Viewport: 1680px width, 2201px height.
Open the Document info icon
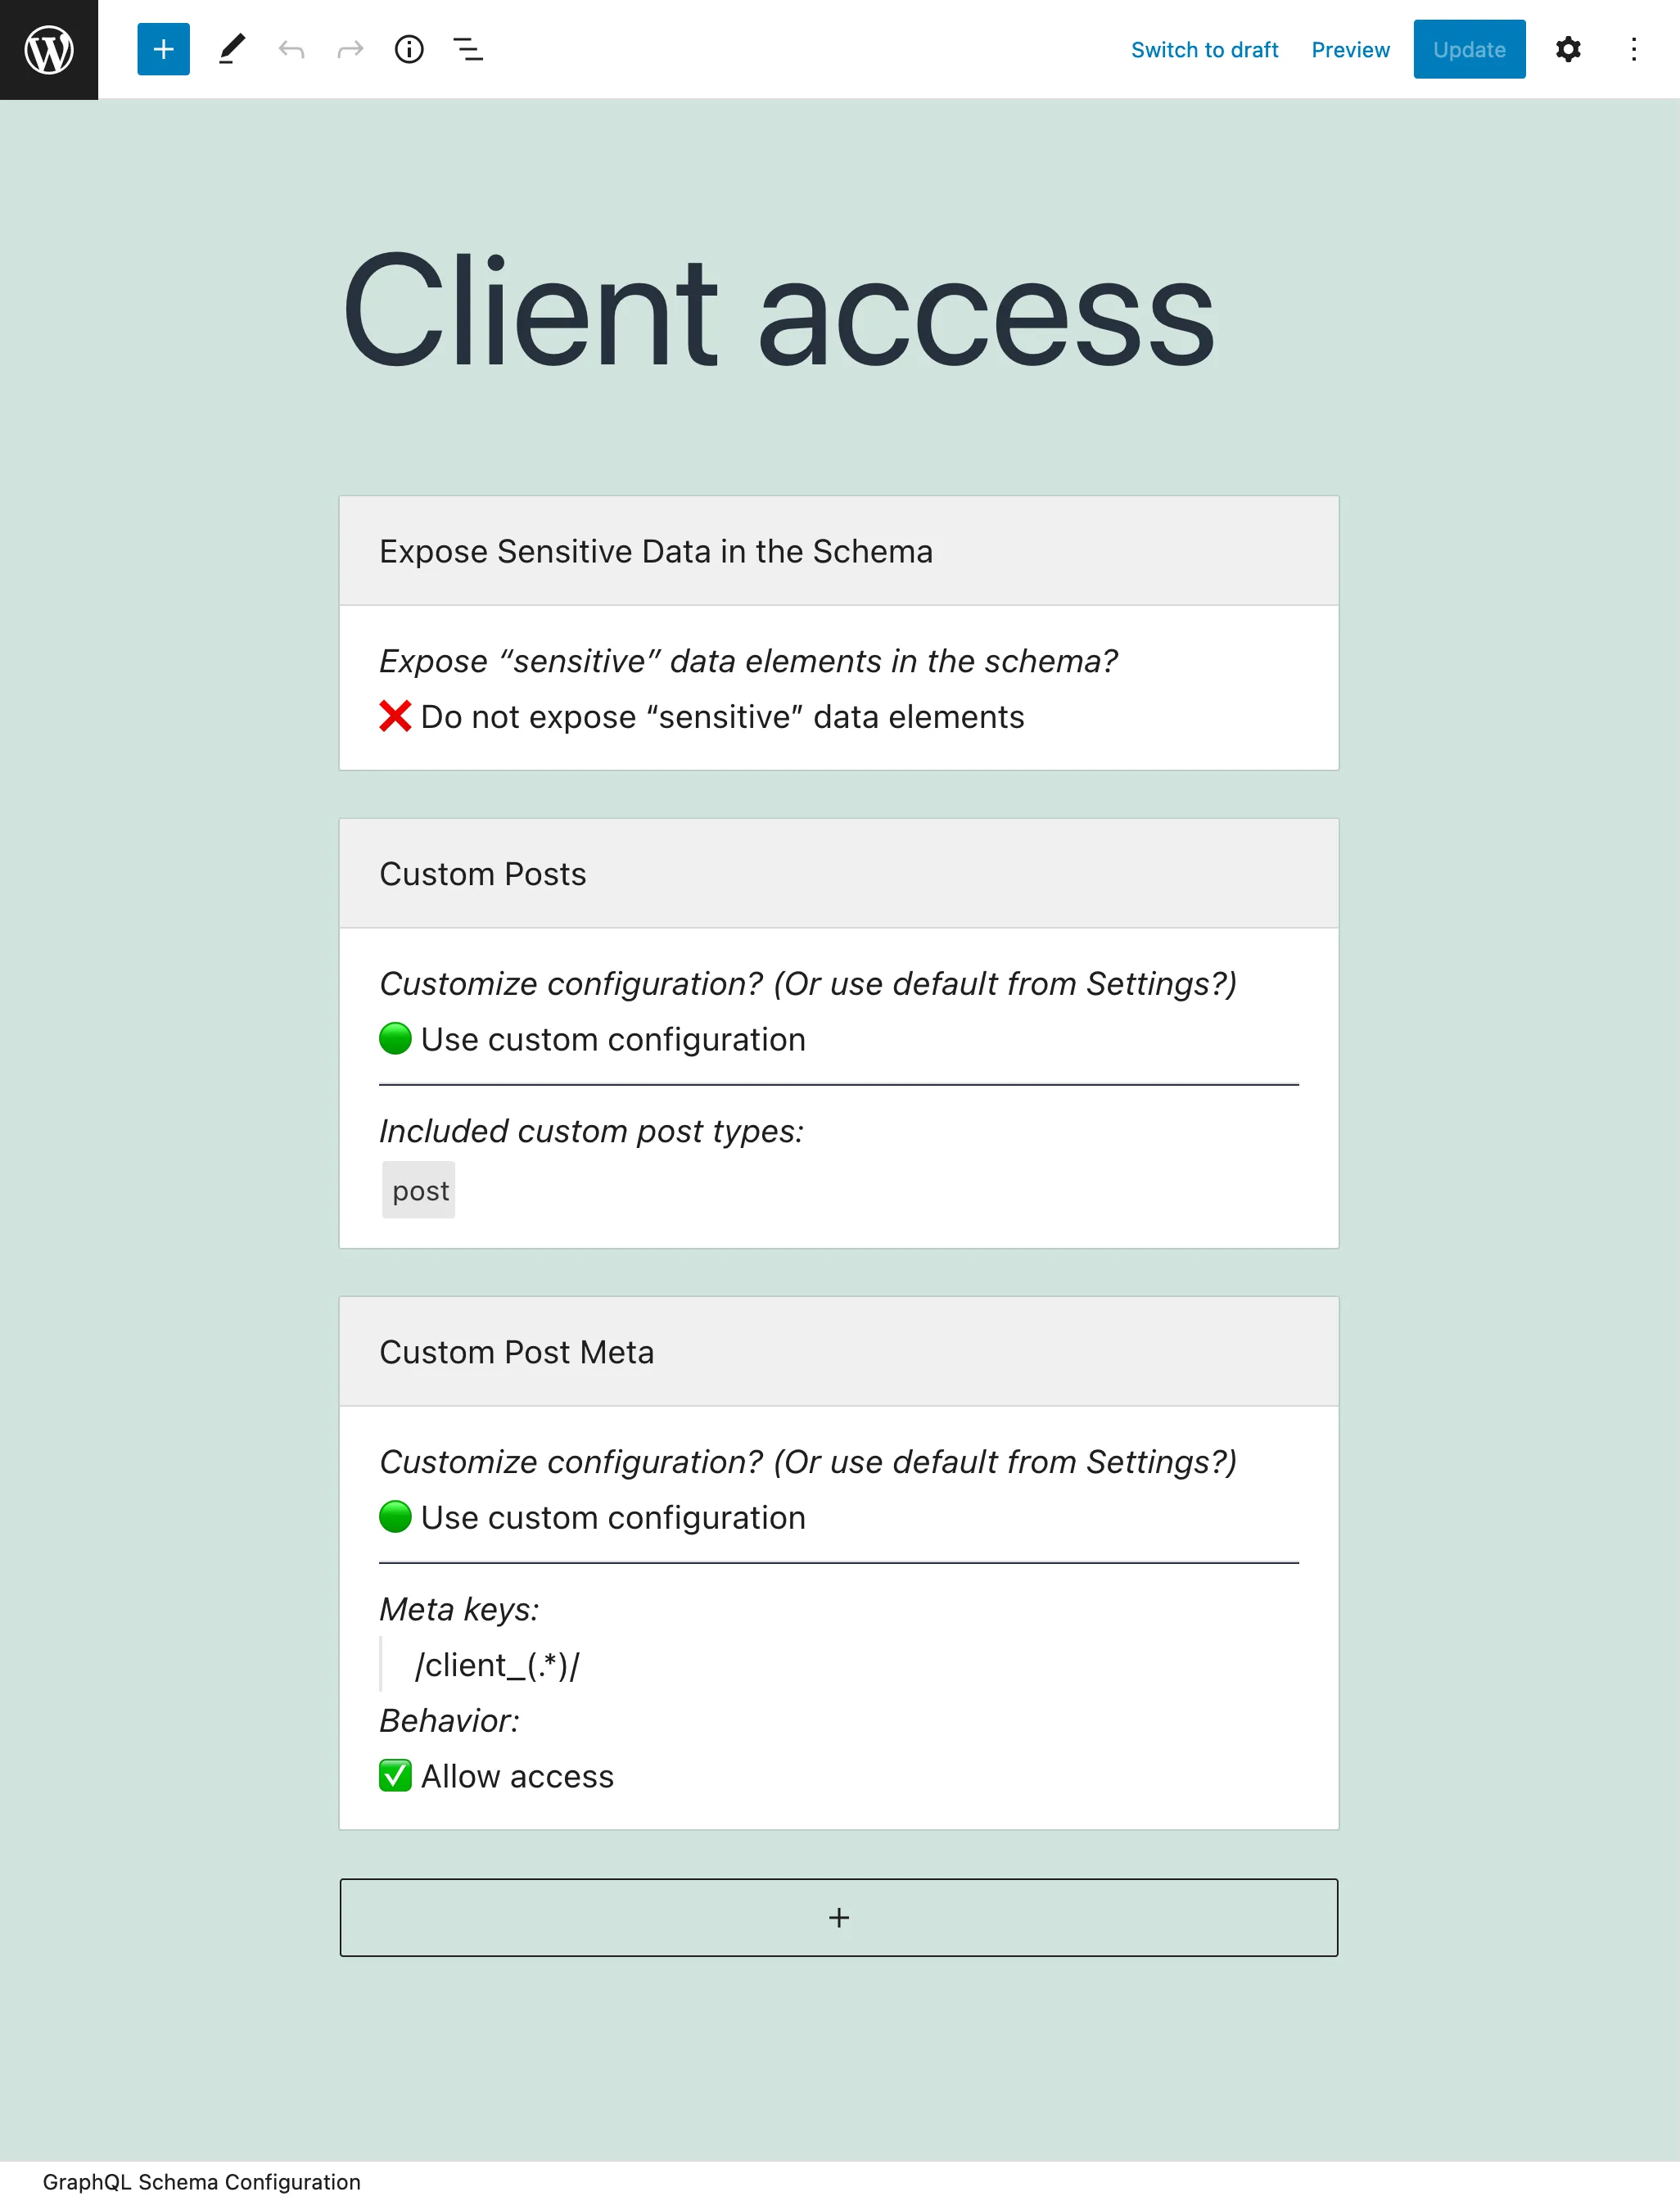[409, 47]
